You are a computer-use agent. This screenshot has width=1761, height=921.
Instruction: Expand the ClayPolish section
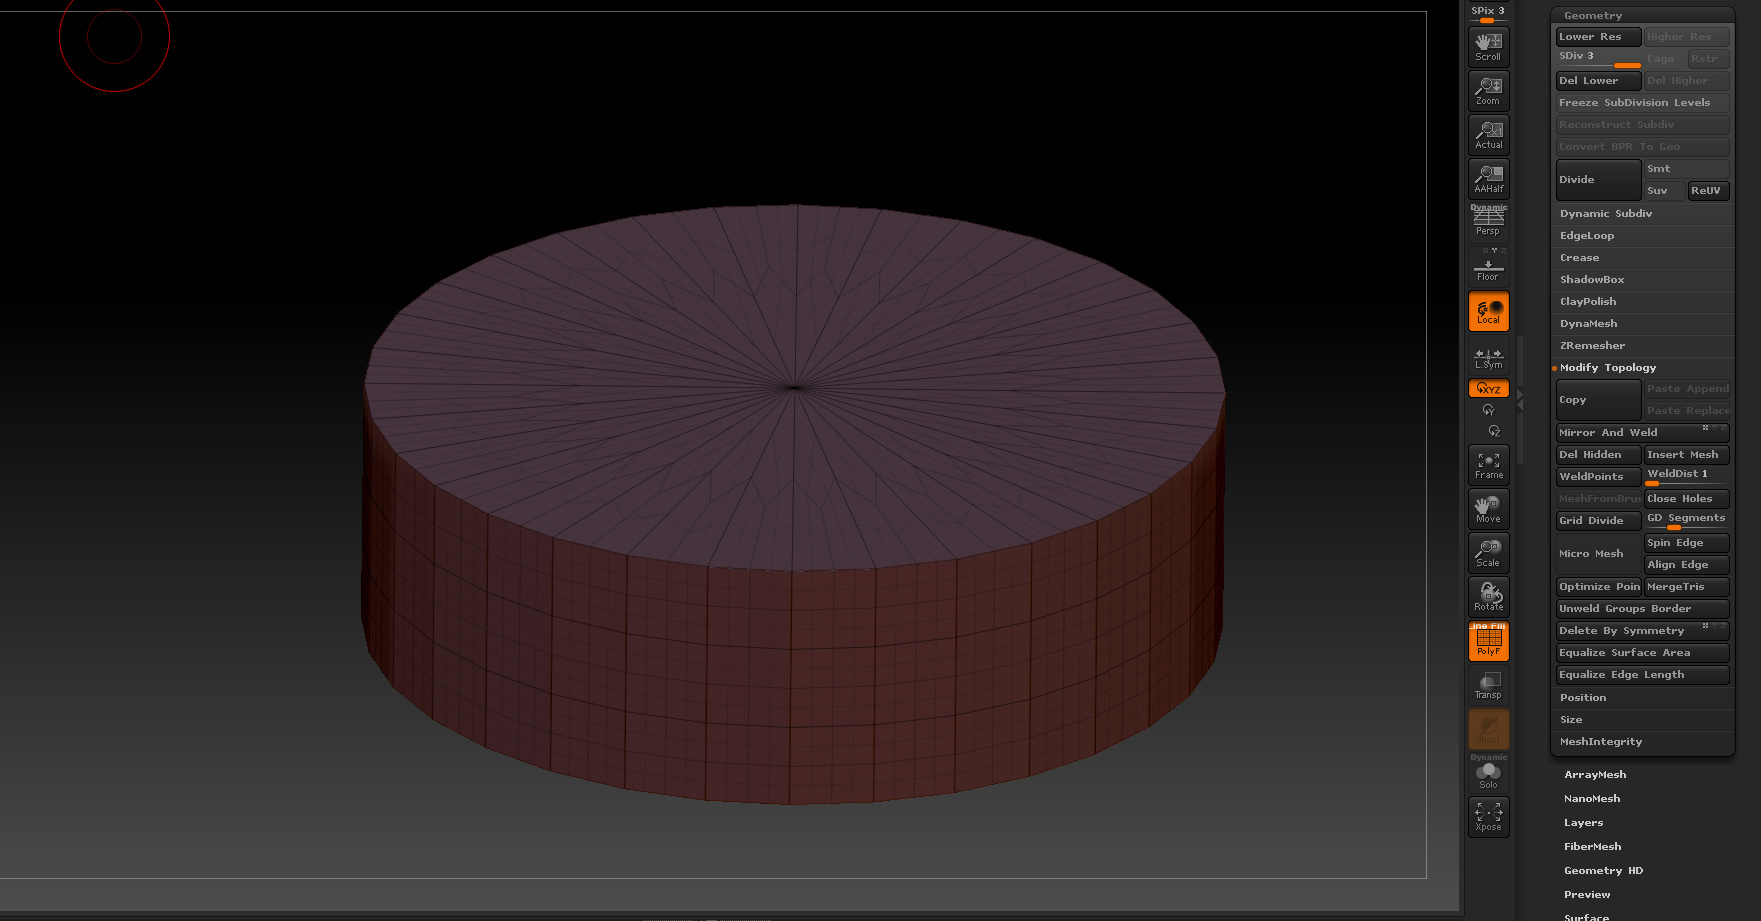click(x=1588, y=302)
